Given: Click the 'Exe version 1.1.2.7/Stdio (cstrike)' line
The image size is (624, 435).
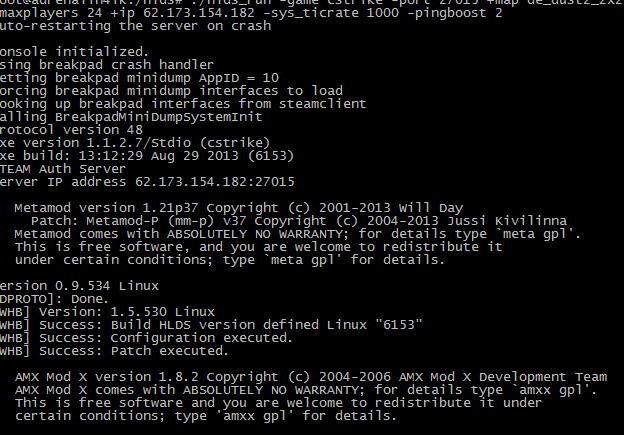Looking at the screenshot, I should tap(135, 143).
